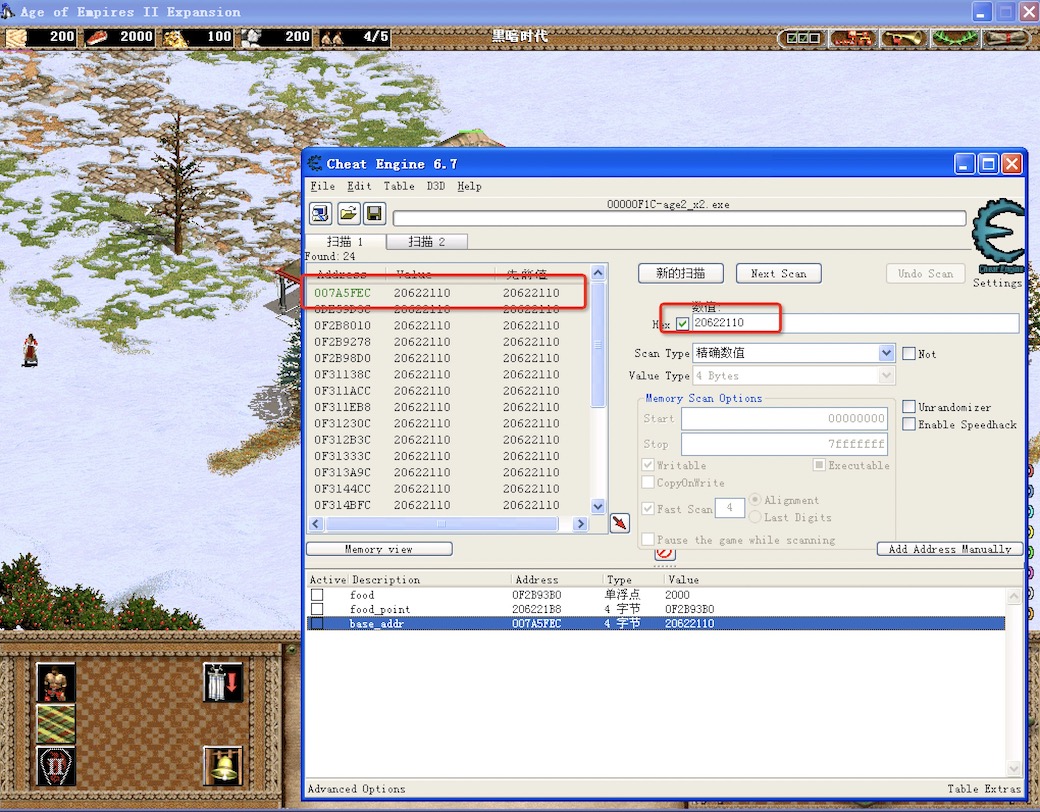Open the game objectives checklist icon
The image size is (1040, 812).
point(802,38)
